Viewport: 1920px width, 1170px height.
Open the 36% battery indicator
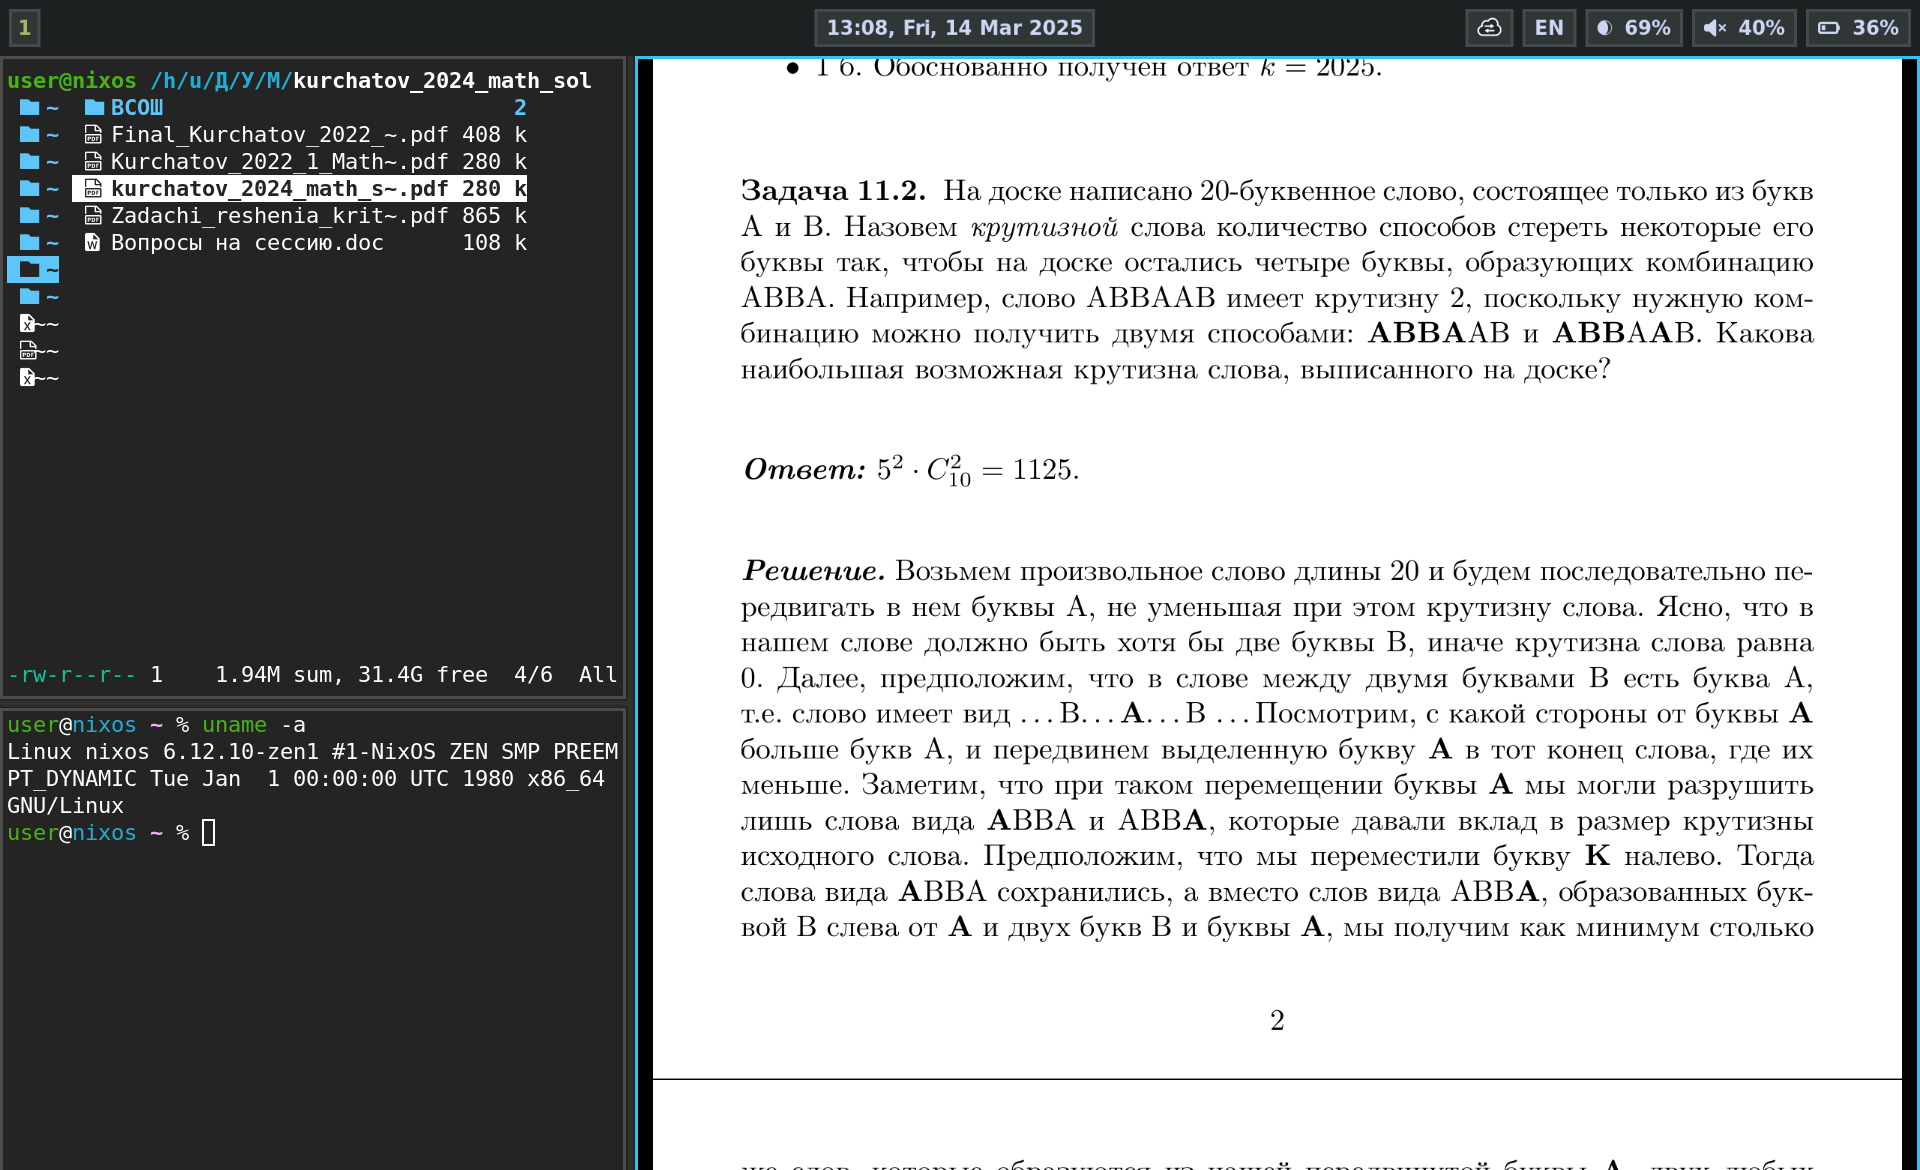pyautogui.click(x=1858, y=28)
